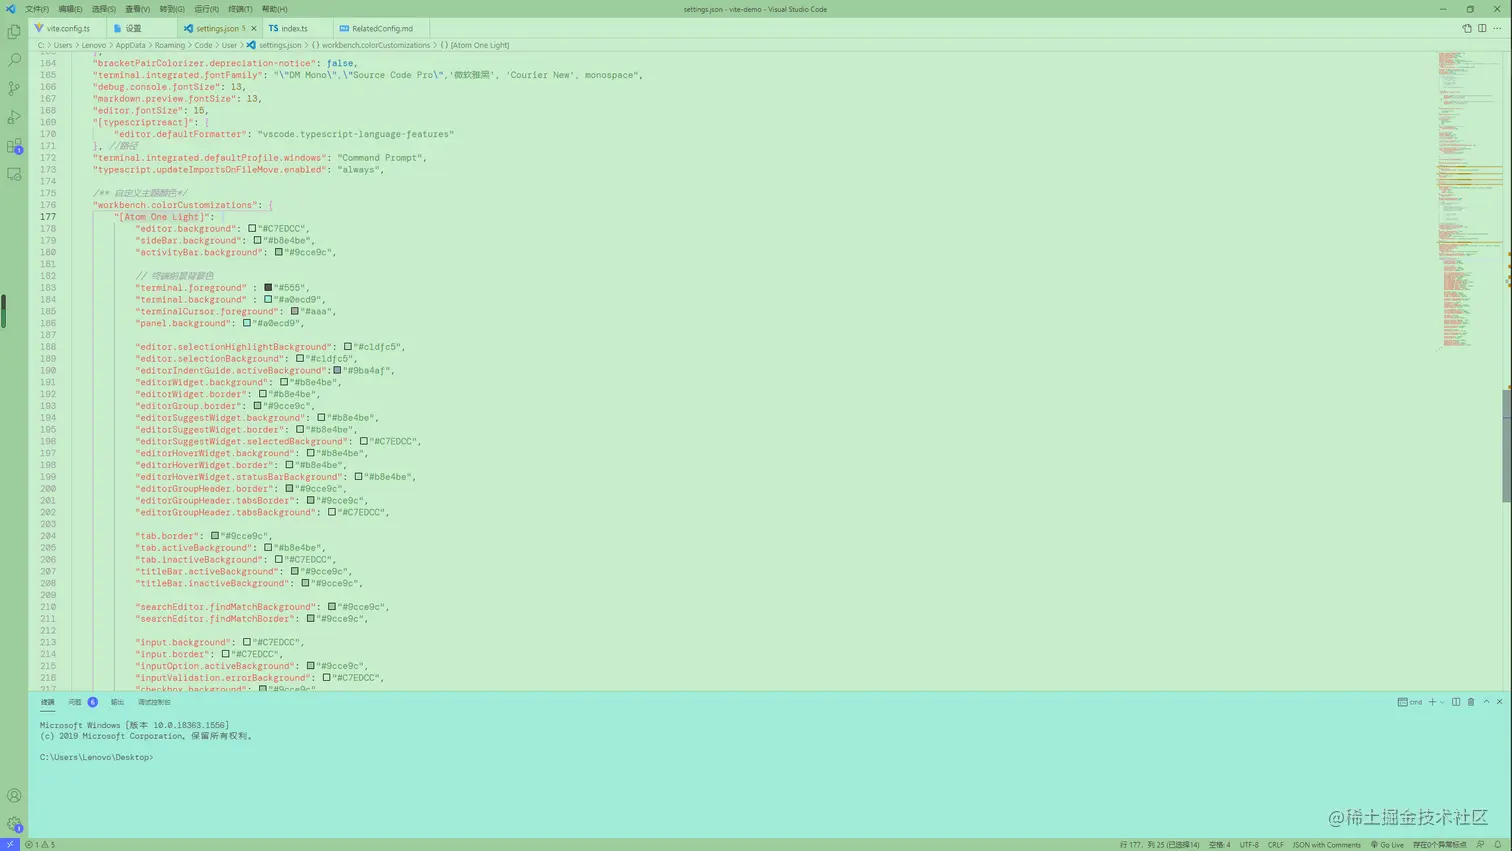Change the CRLF end-of-line sequence
This screenshot has width=1512, height=851.
coord(1275,845)
